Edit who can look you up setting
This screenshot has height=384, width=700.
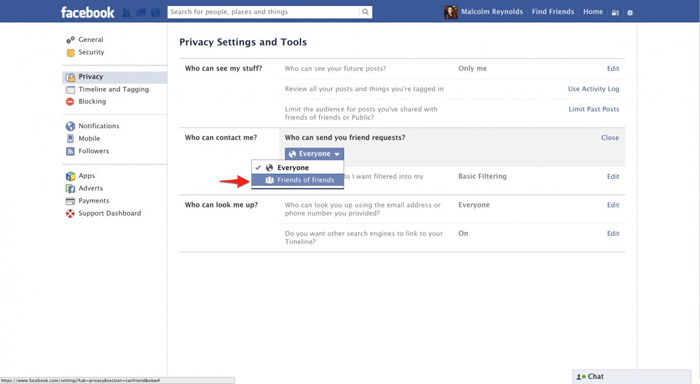612,205
